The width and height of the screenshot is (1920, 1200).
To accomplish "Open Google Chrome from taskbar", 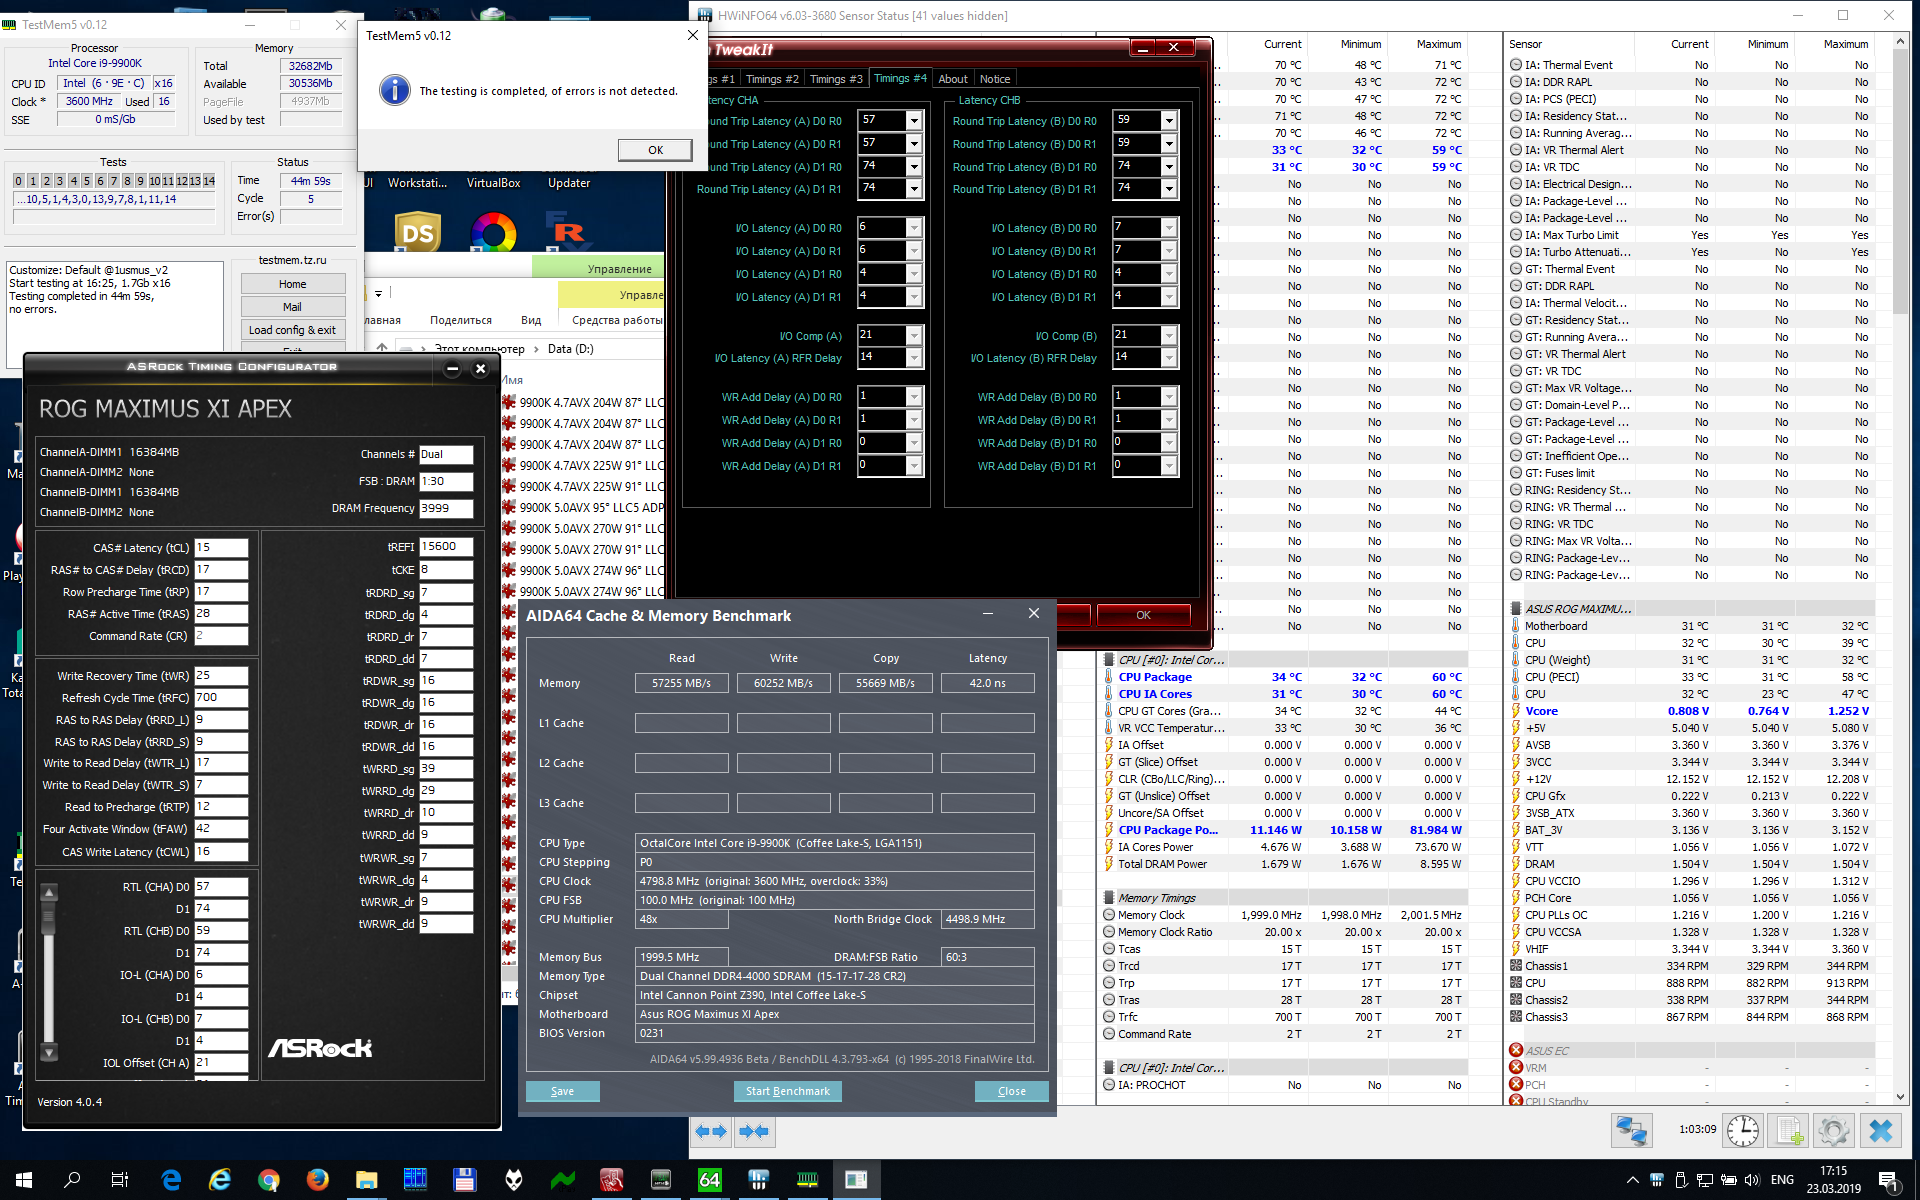I will [x=268, y=1180].
